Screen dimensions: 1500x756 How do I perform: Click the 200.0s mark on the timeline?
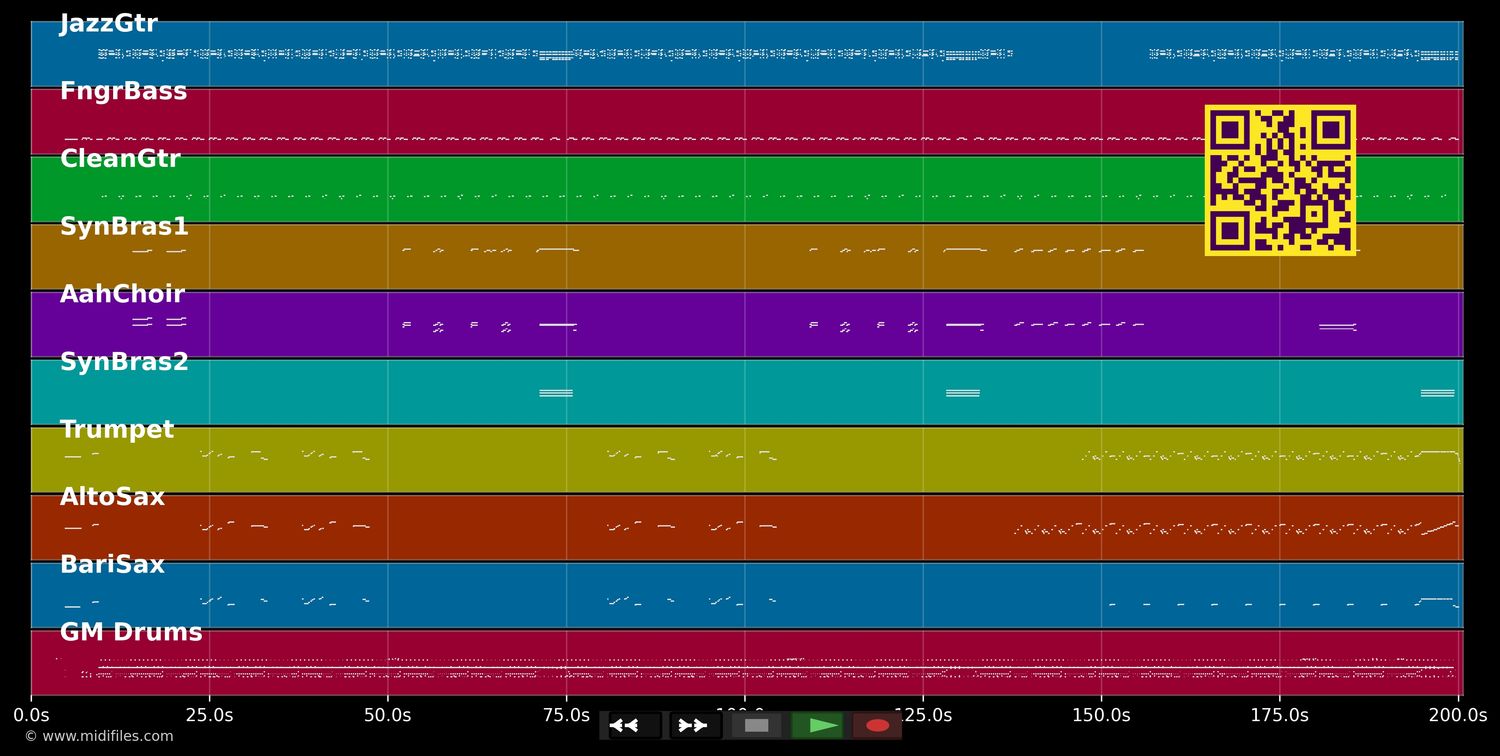(1460, 714)
